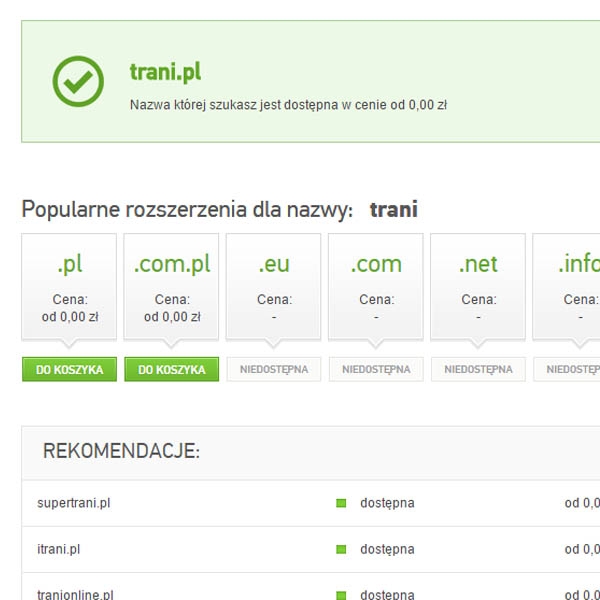Click green status square beside tranionline.pl
Image resolution: width=600 pixels, height=600 pixels.
click(341, 594)
